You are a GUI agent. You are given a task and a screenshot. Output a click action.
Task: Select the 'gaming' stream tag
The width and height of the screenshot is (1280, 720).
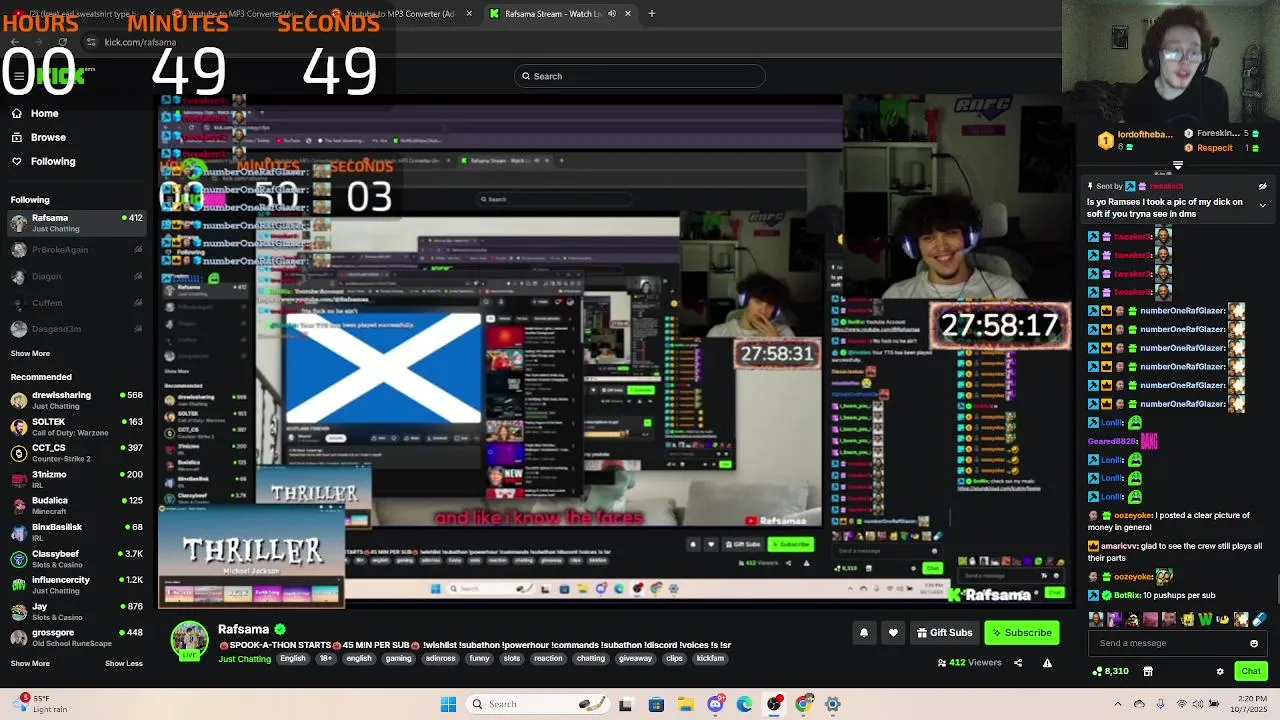tap(399, 659)
